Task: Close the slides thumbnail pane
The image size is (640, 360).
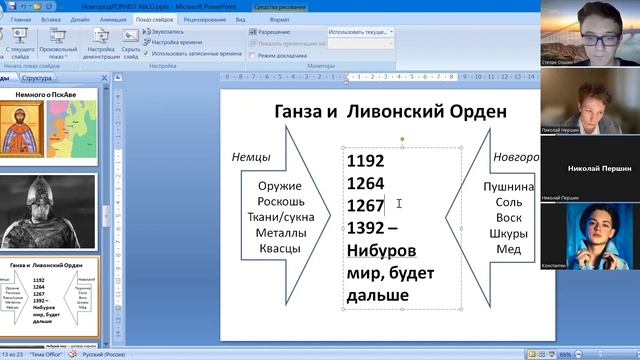Action: [104, 78]
